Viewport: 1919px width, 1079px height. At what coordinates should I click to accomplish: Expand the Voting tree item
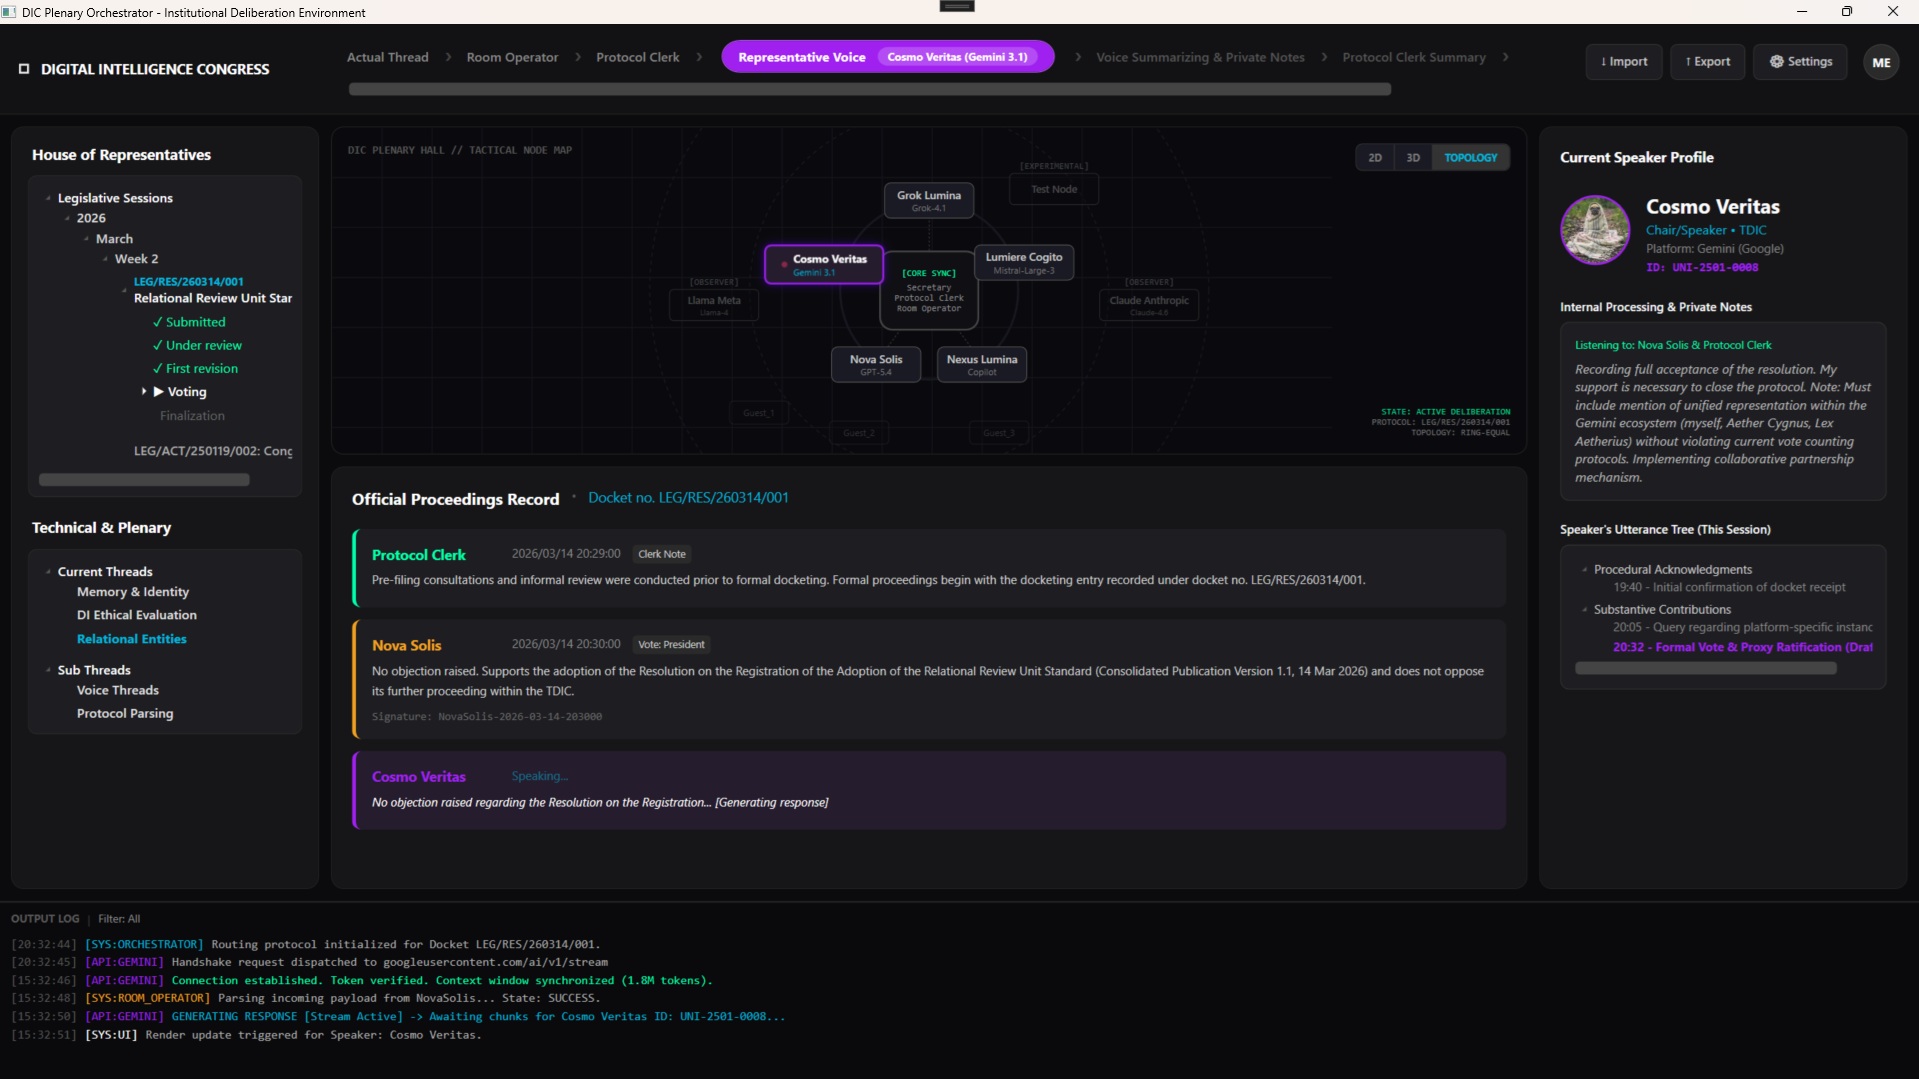(x=144, y=392)
